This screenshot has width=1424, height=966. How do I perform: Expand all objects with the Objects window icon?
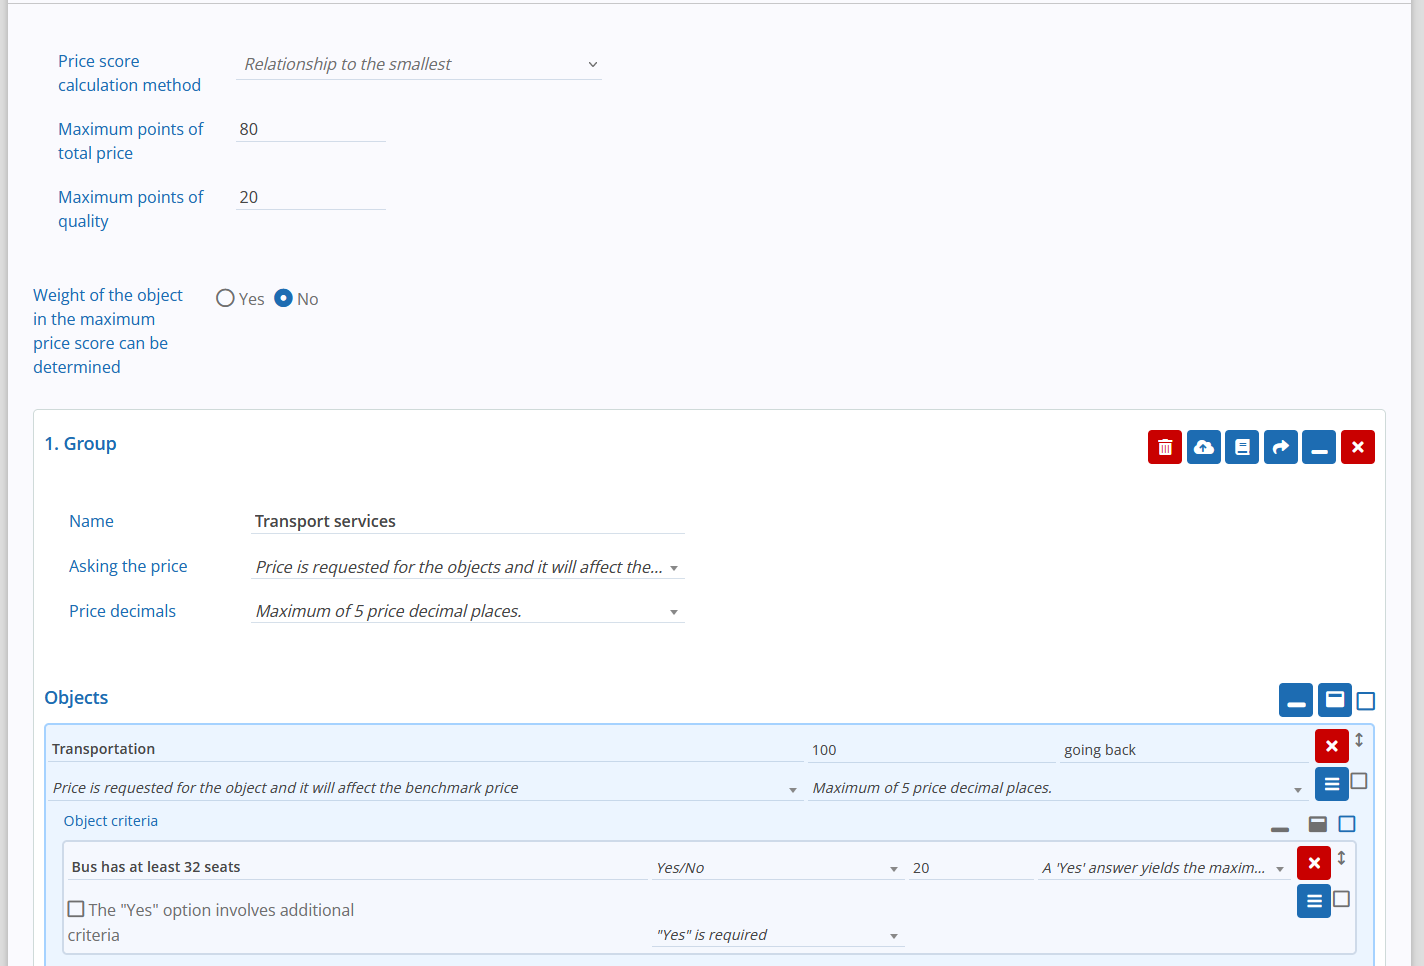[1335, 700]
